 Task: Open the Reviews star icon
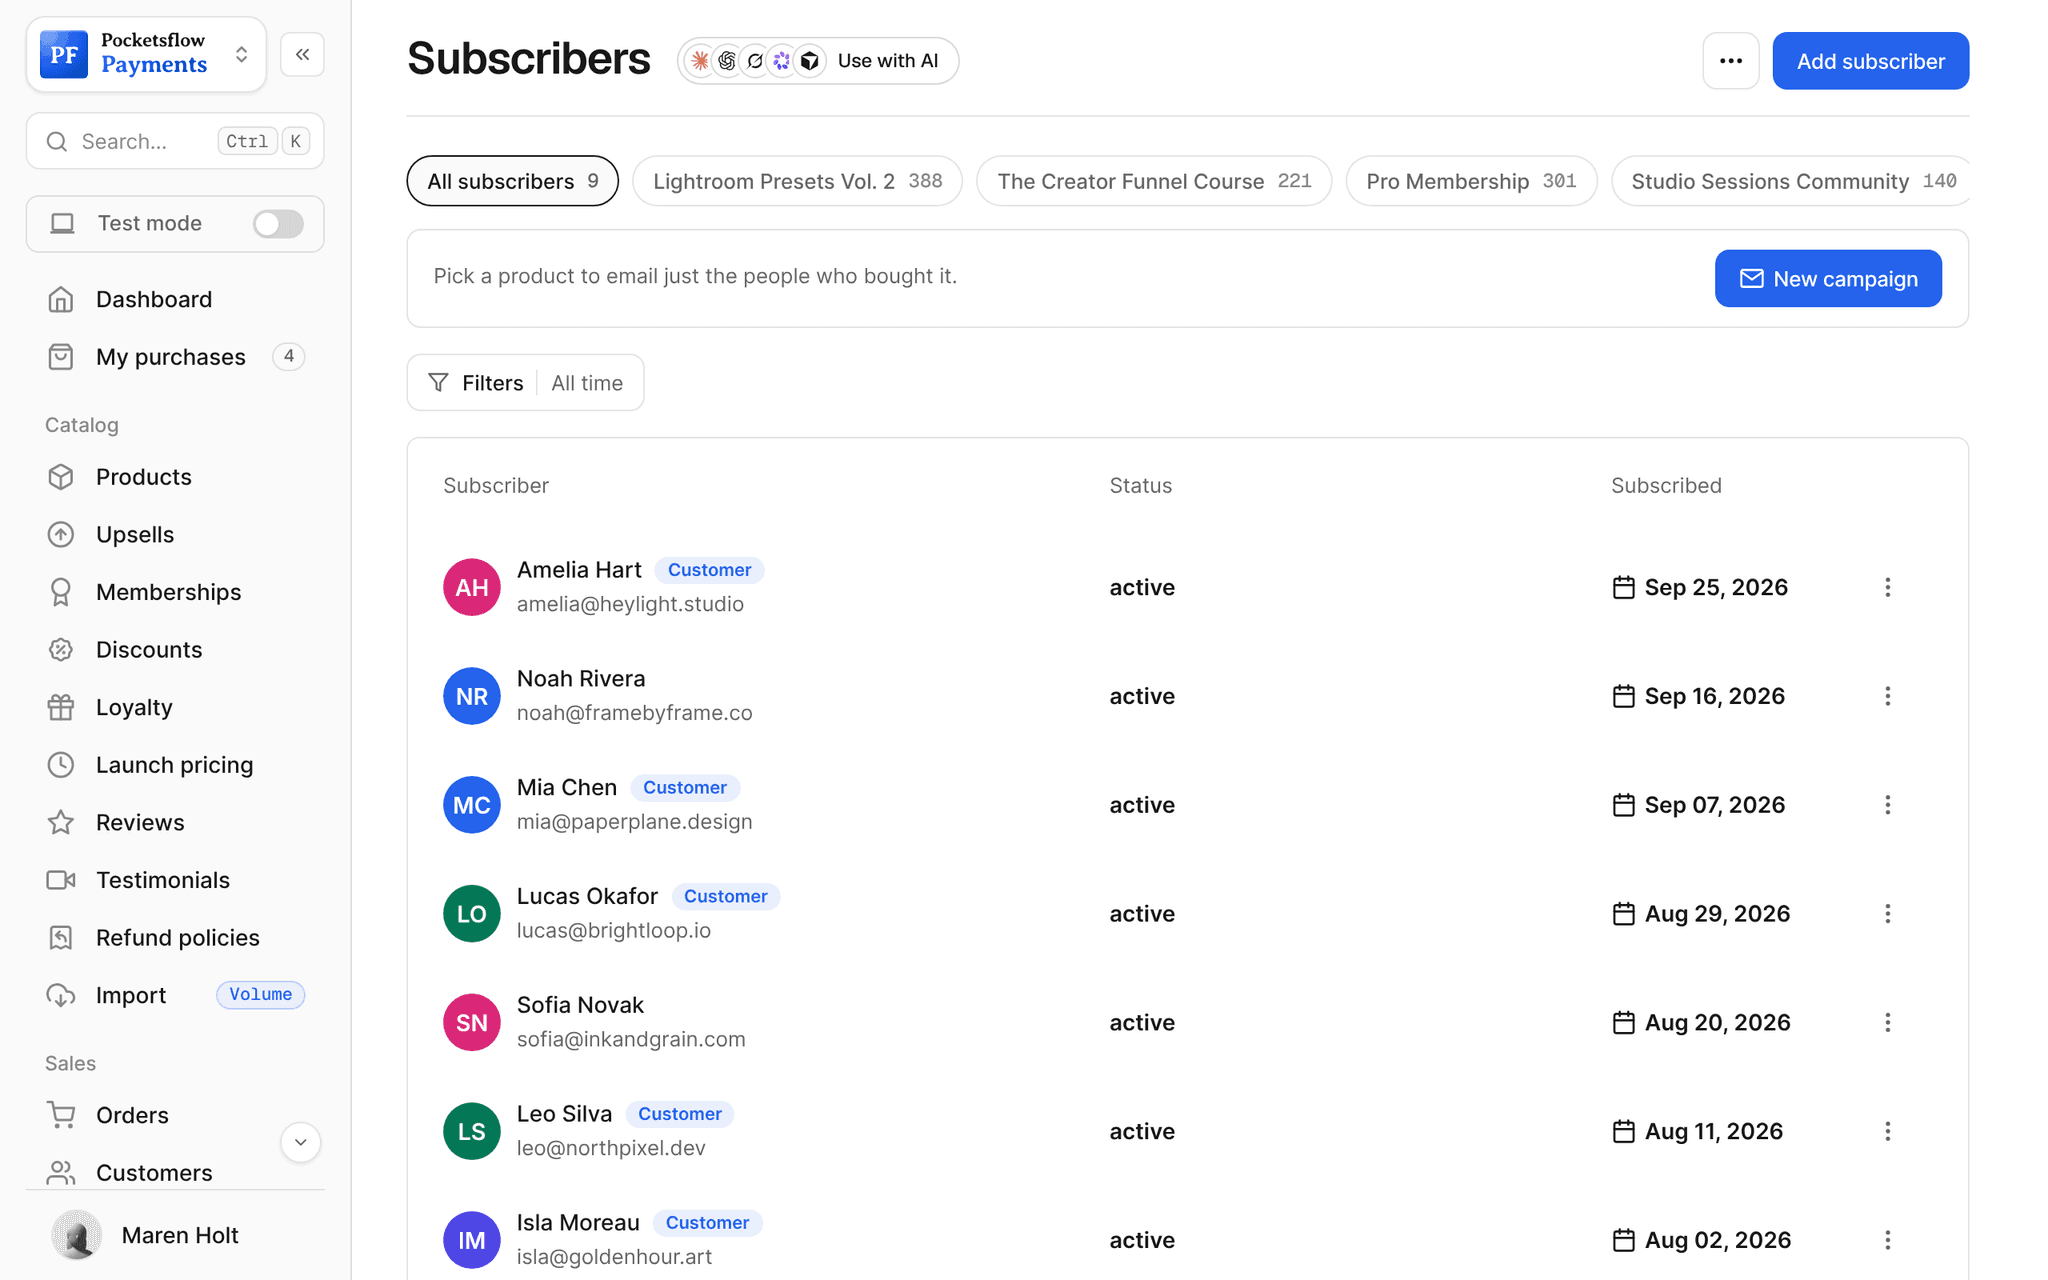coord(61,822)
